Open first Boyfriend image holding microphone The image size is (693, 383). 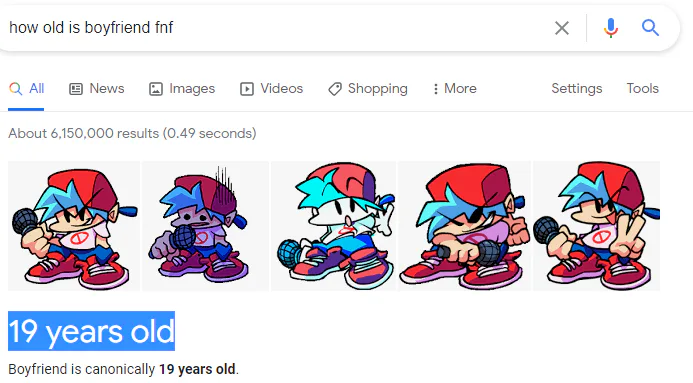coord(74,226)
